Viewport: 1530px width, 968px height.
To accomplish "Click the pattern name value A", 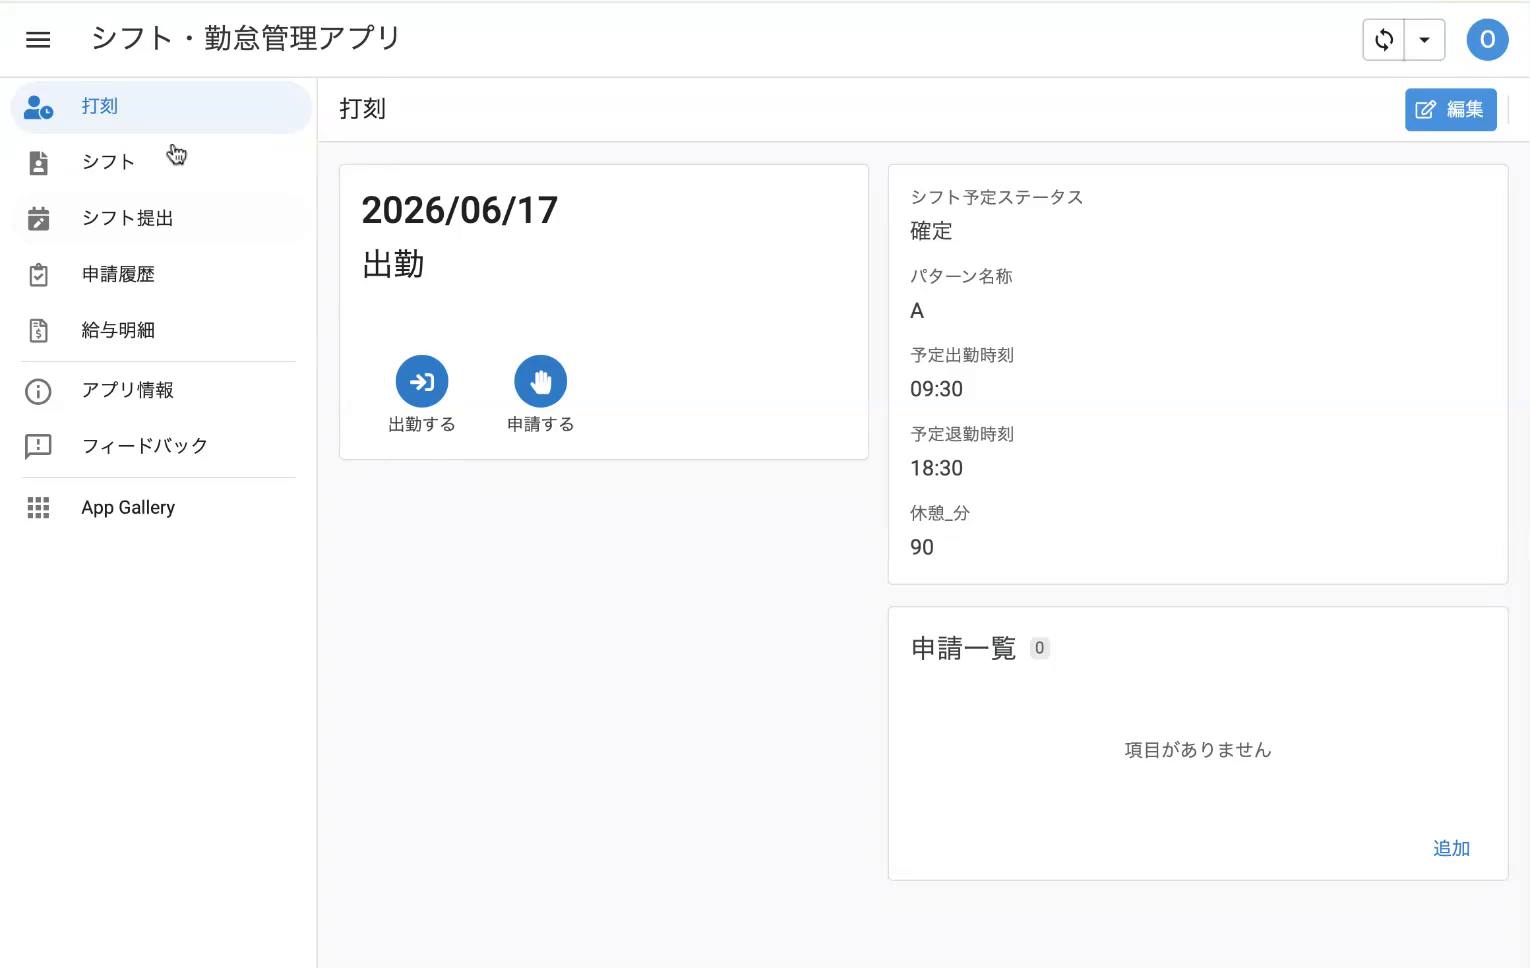I will tap(917, 311).
